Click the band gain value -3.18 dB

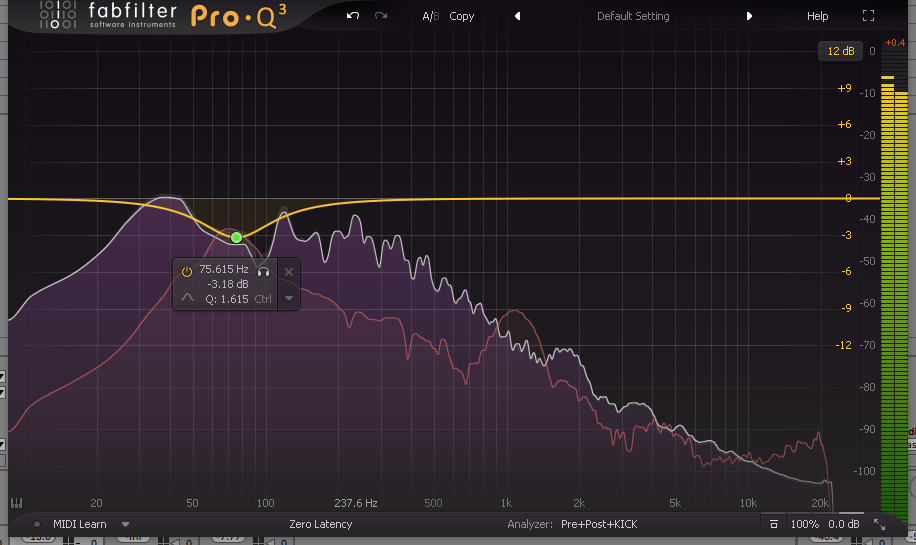coord(228,284)
